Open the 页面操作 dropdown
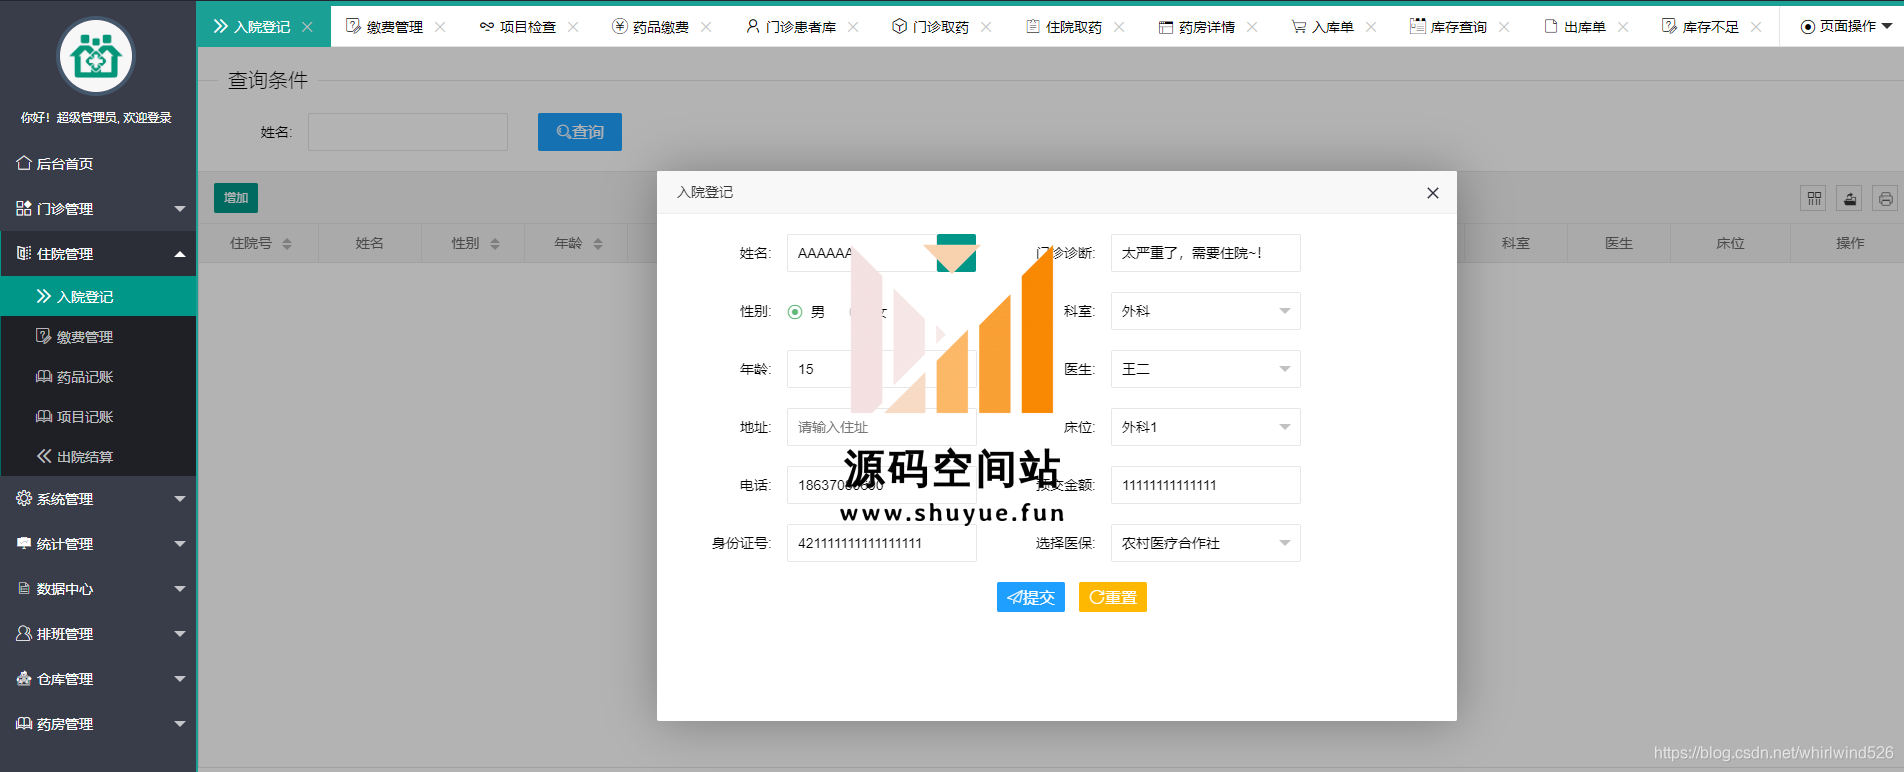 click(x=1846, y=27)
